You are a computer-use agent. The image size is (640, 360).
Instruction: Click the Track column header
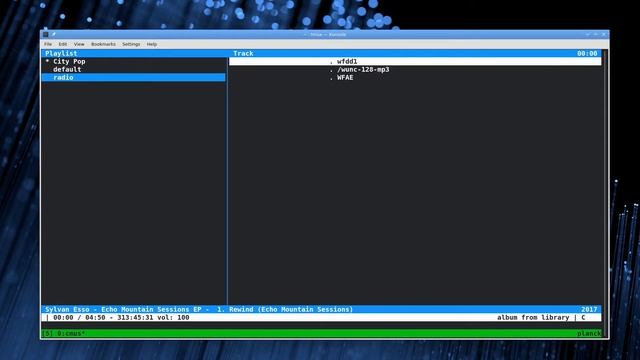(x=243, y=53)
